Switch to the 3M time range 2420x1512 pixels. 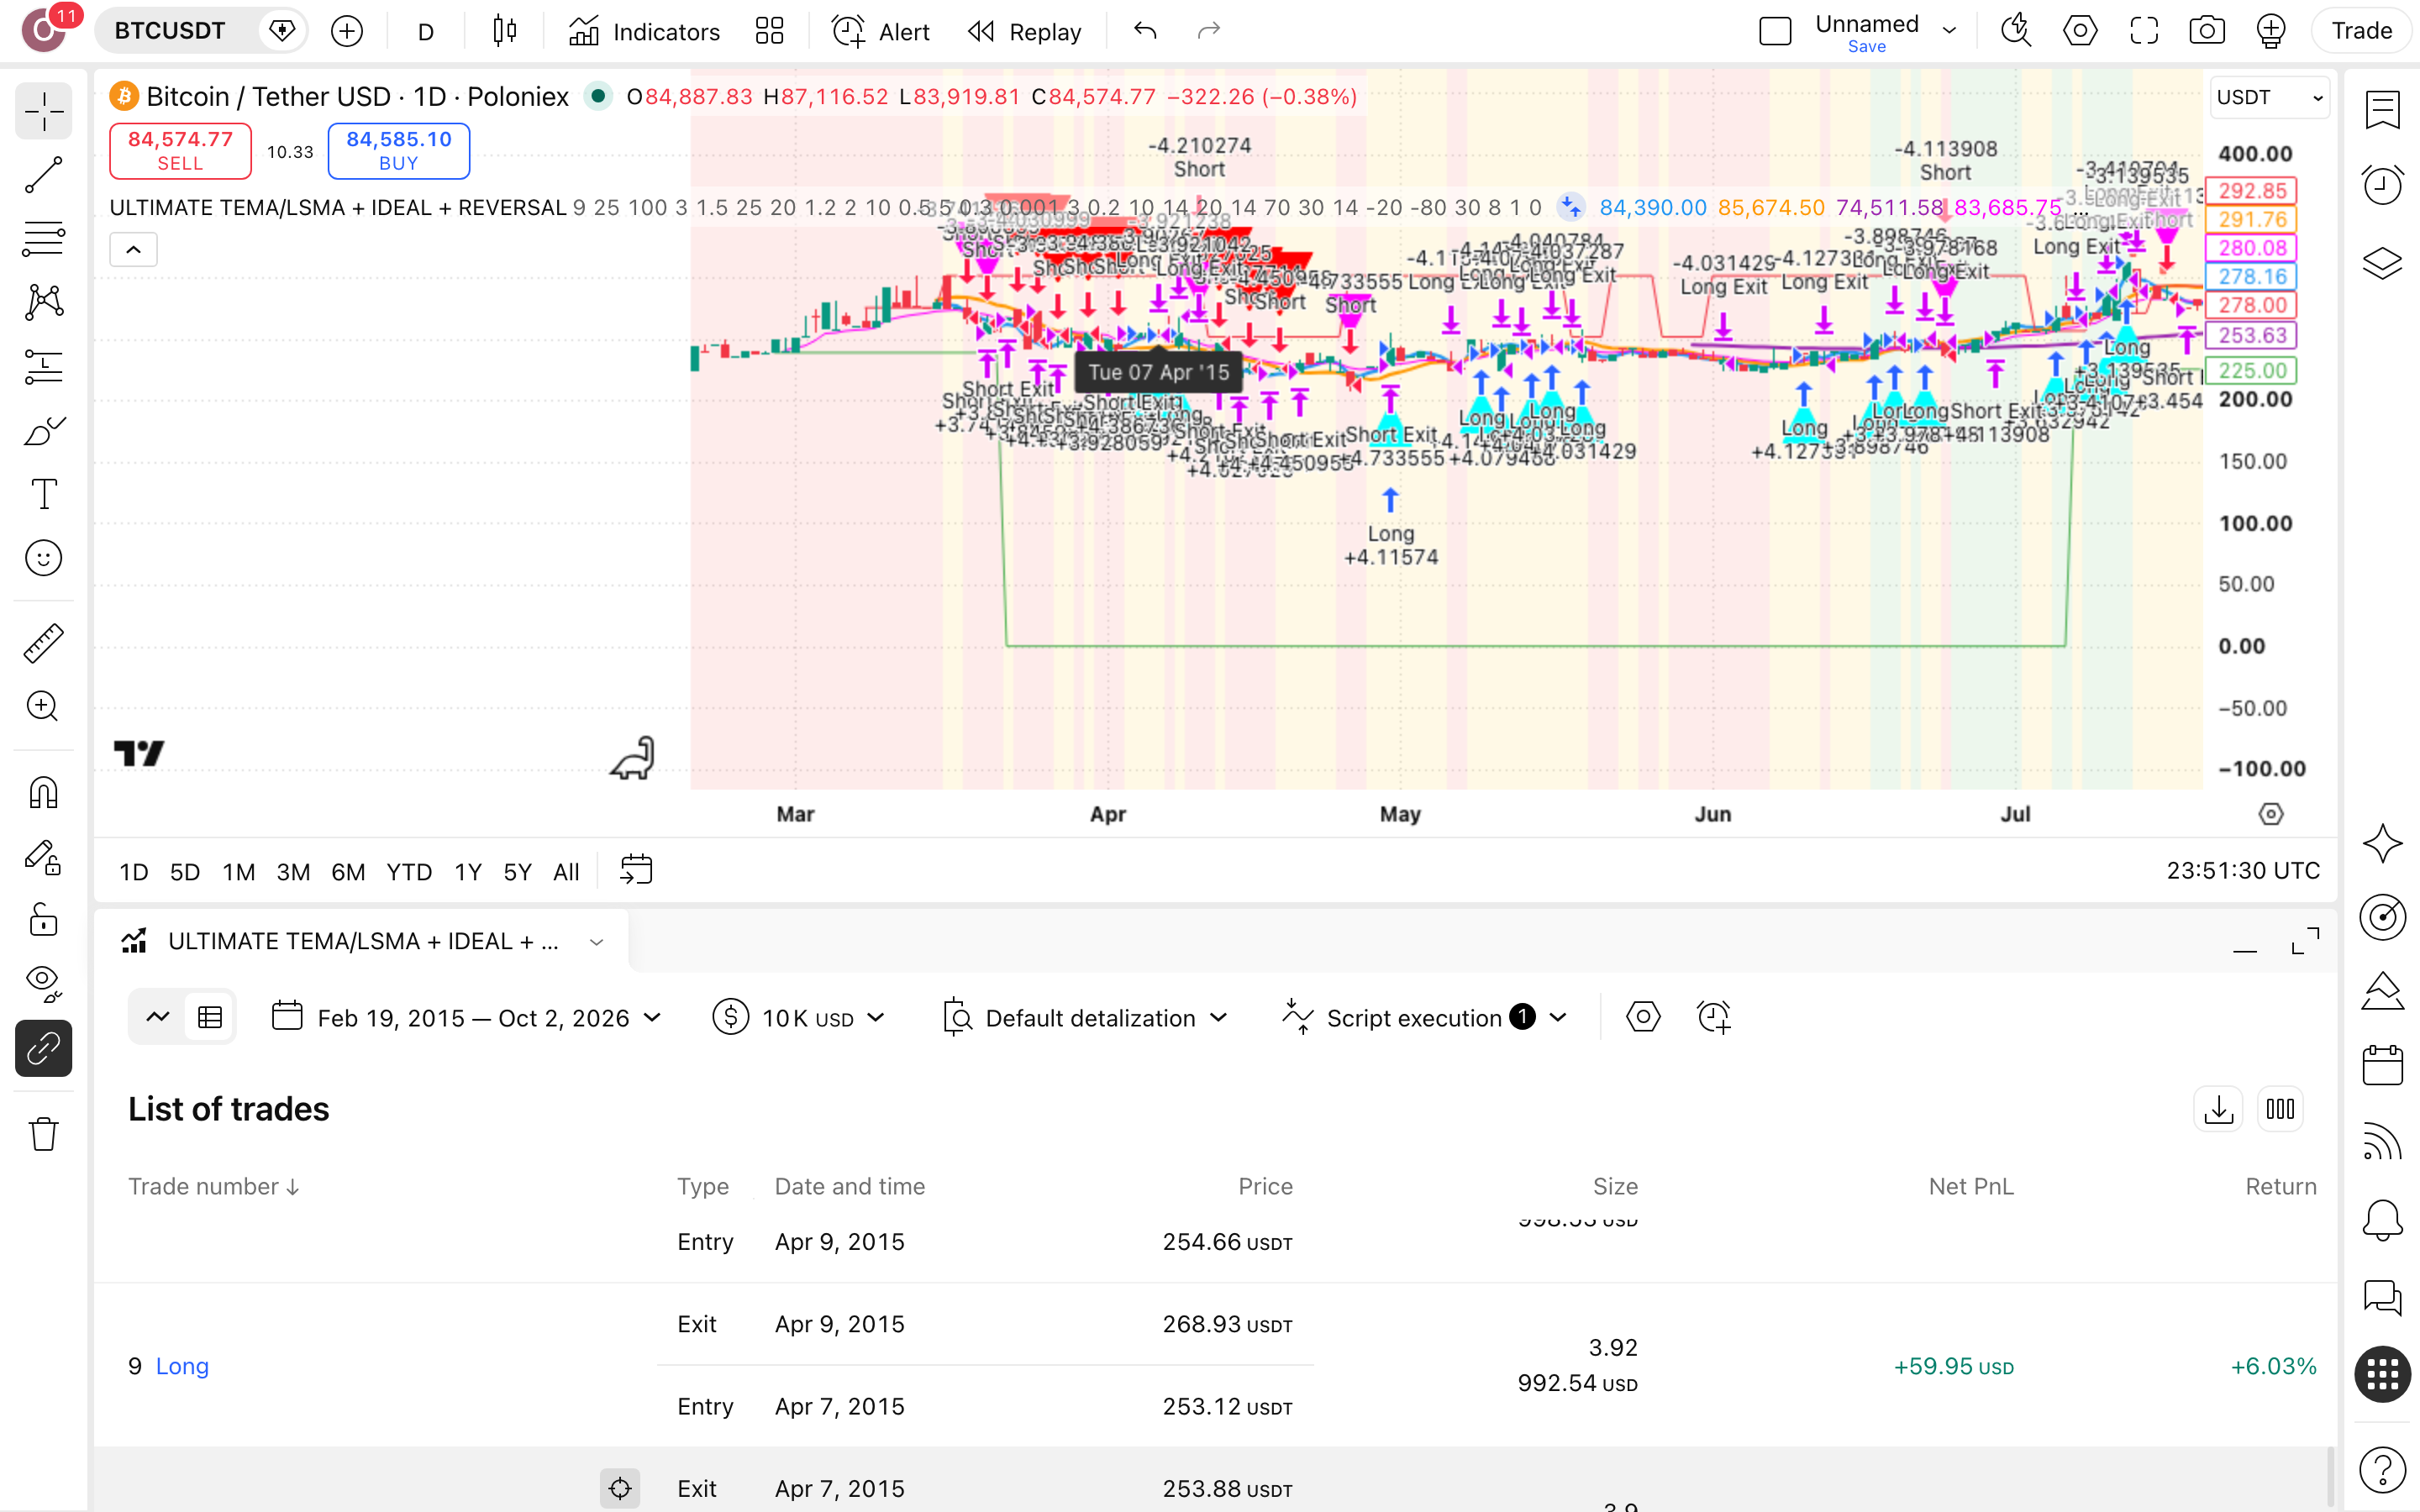pos(293,872)
